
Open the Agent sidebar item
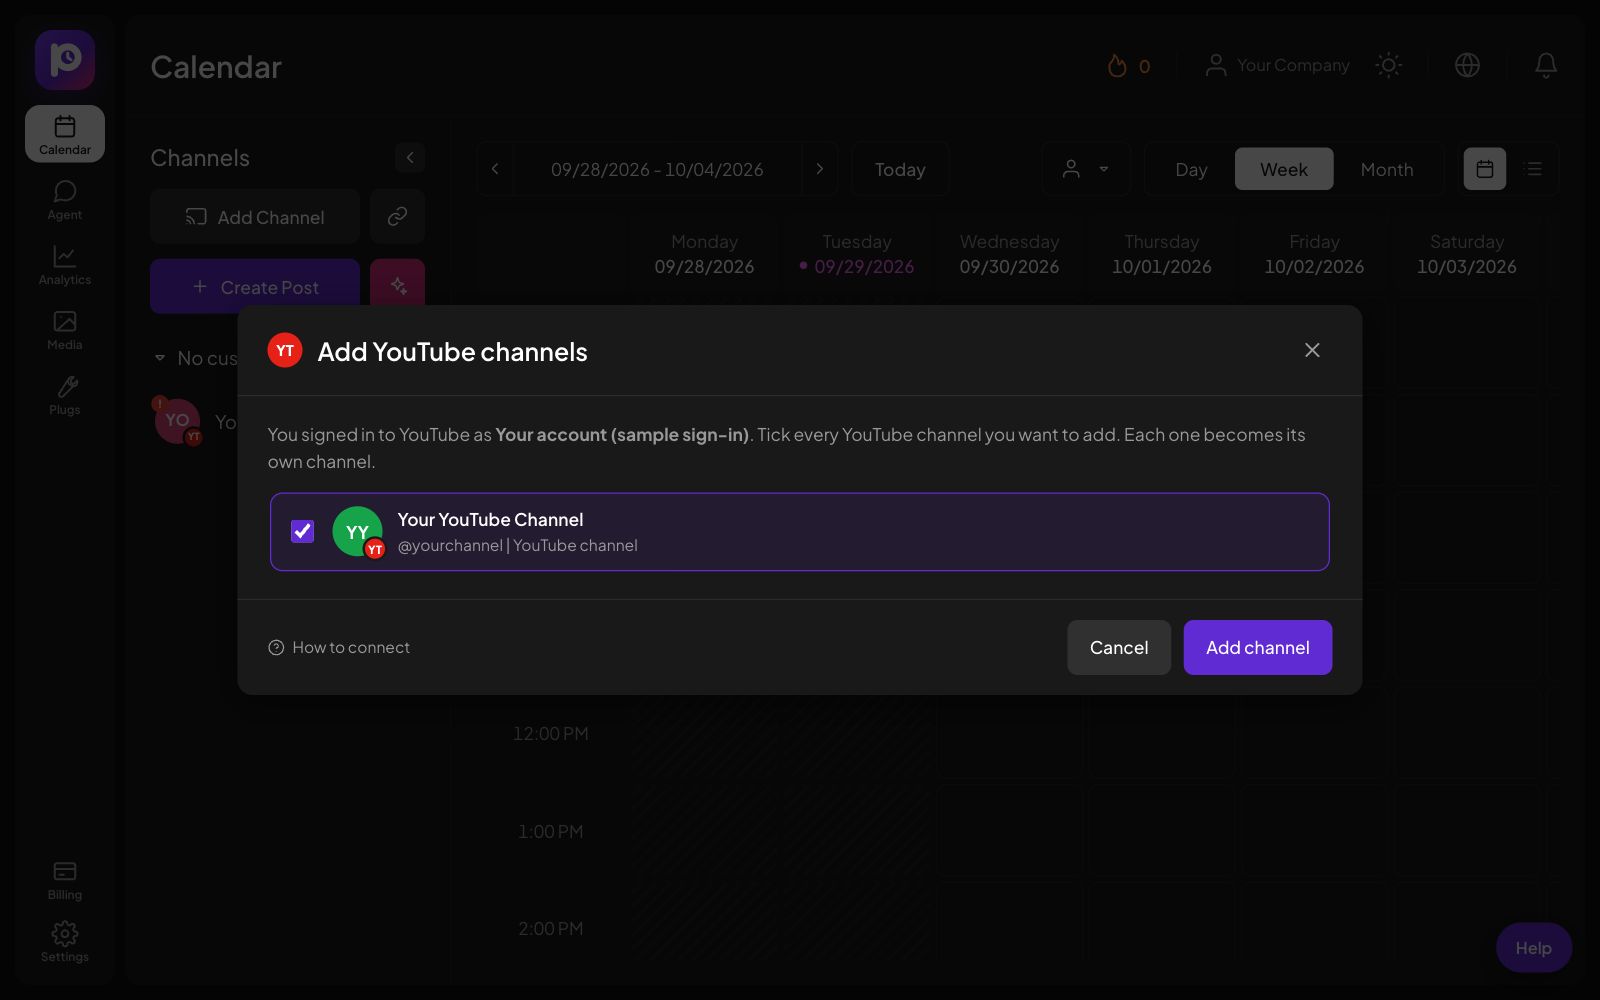[65, 199]
